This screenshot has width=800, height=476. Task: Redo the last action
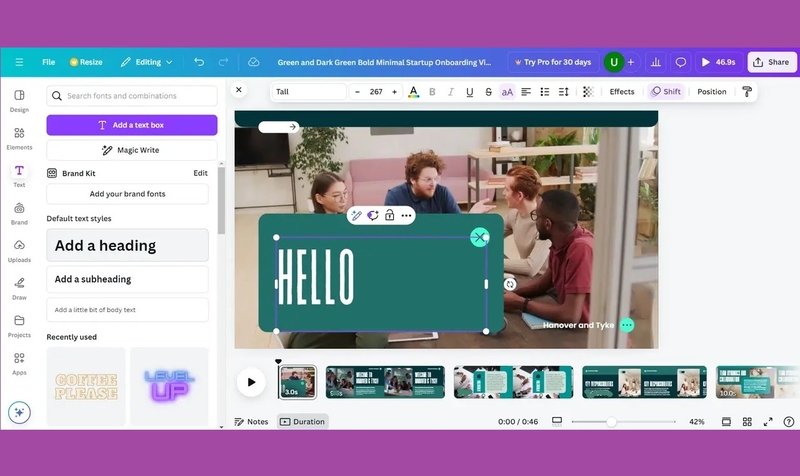point(223,62)
